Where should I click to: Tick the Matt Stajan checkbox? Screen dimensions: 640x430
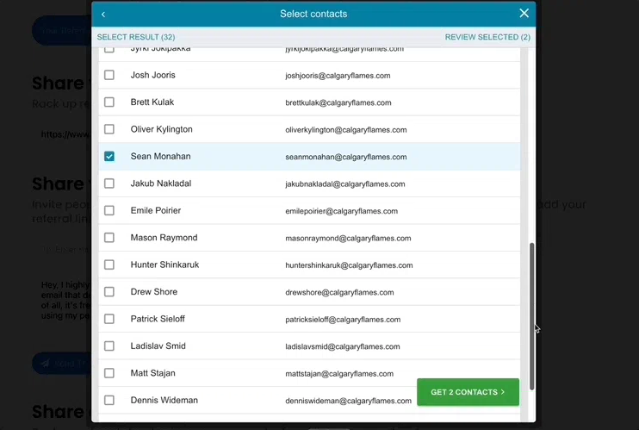pos(109,373)
